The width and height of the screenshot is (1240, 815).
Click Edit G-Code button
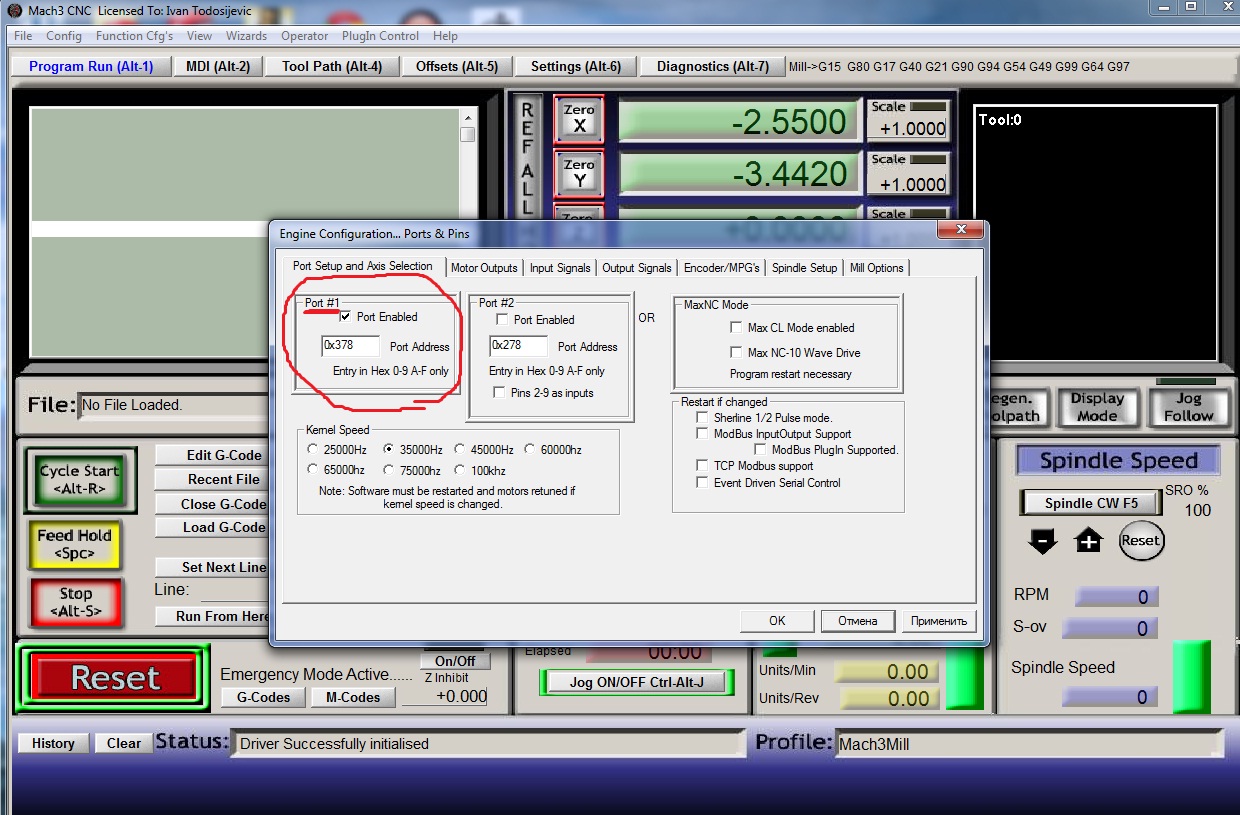[212, 455]
